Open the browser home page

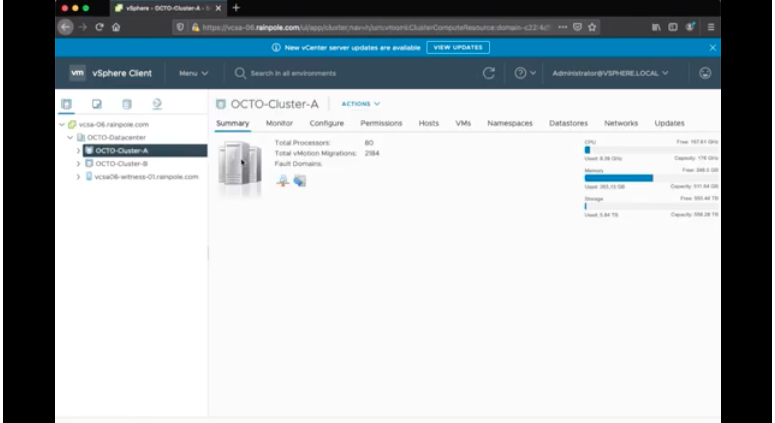(116, 27)
